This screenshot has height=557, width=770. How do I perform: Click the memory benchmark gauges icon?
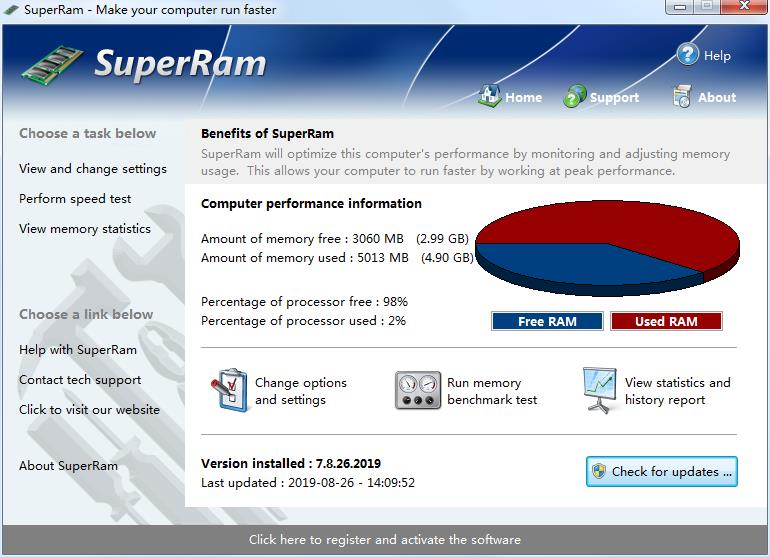pyautogui.click(x=417, y=390)
